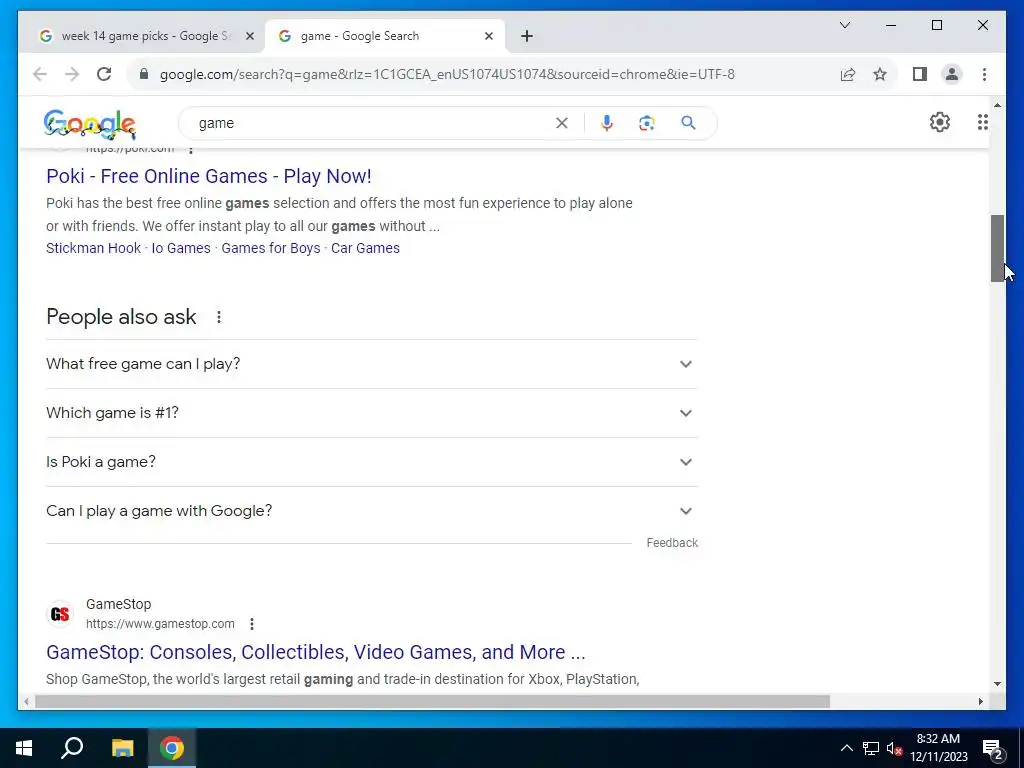Open taskbar clock and date
The height and width of the screenshot is (768, 1024).
pos(938,748)
